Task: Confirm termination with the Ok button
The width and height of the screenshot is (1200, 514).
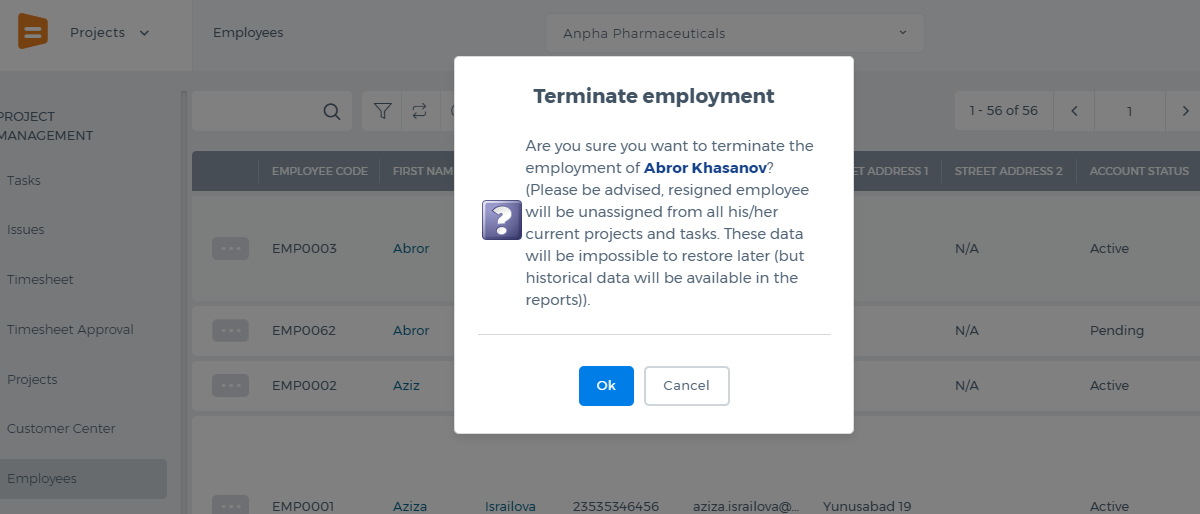Action: pos(606,386)
